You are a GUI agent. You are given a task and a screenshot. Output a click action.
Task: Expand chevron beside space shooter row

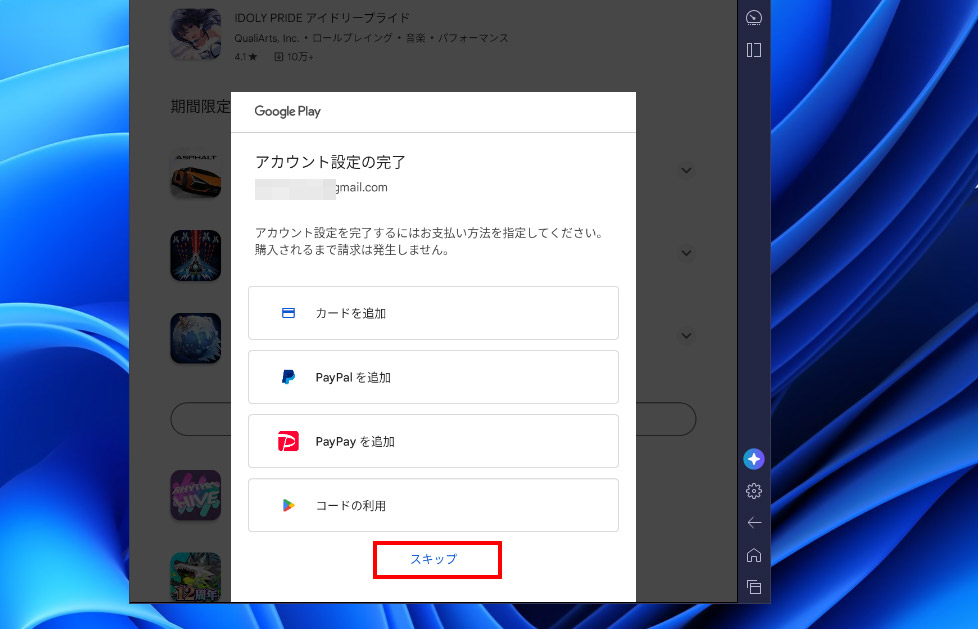pos(686,253)
